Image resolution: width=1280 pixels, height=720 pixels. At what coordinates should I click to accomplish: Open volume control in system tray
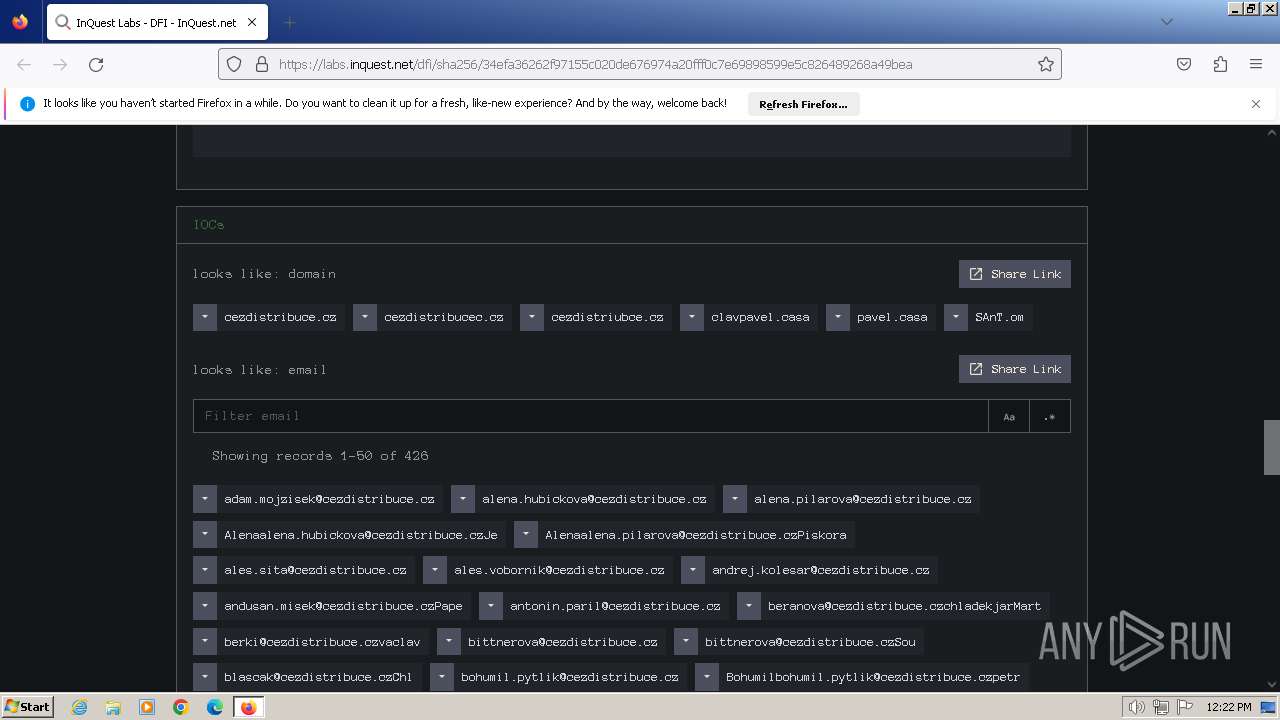[1137, 707]
